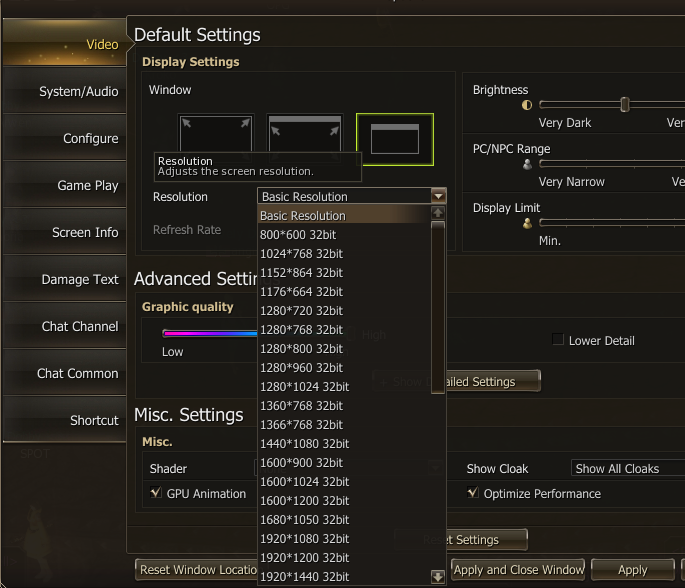Select 1176*664 32bit resolution

pos(344,292)
